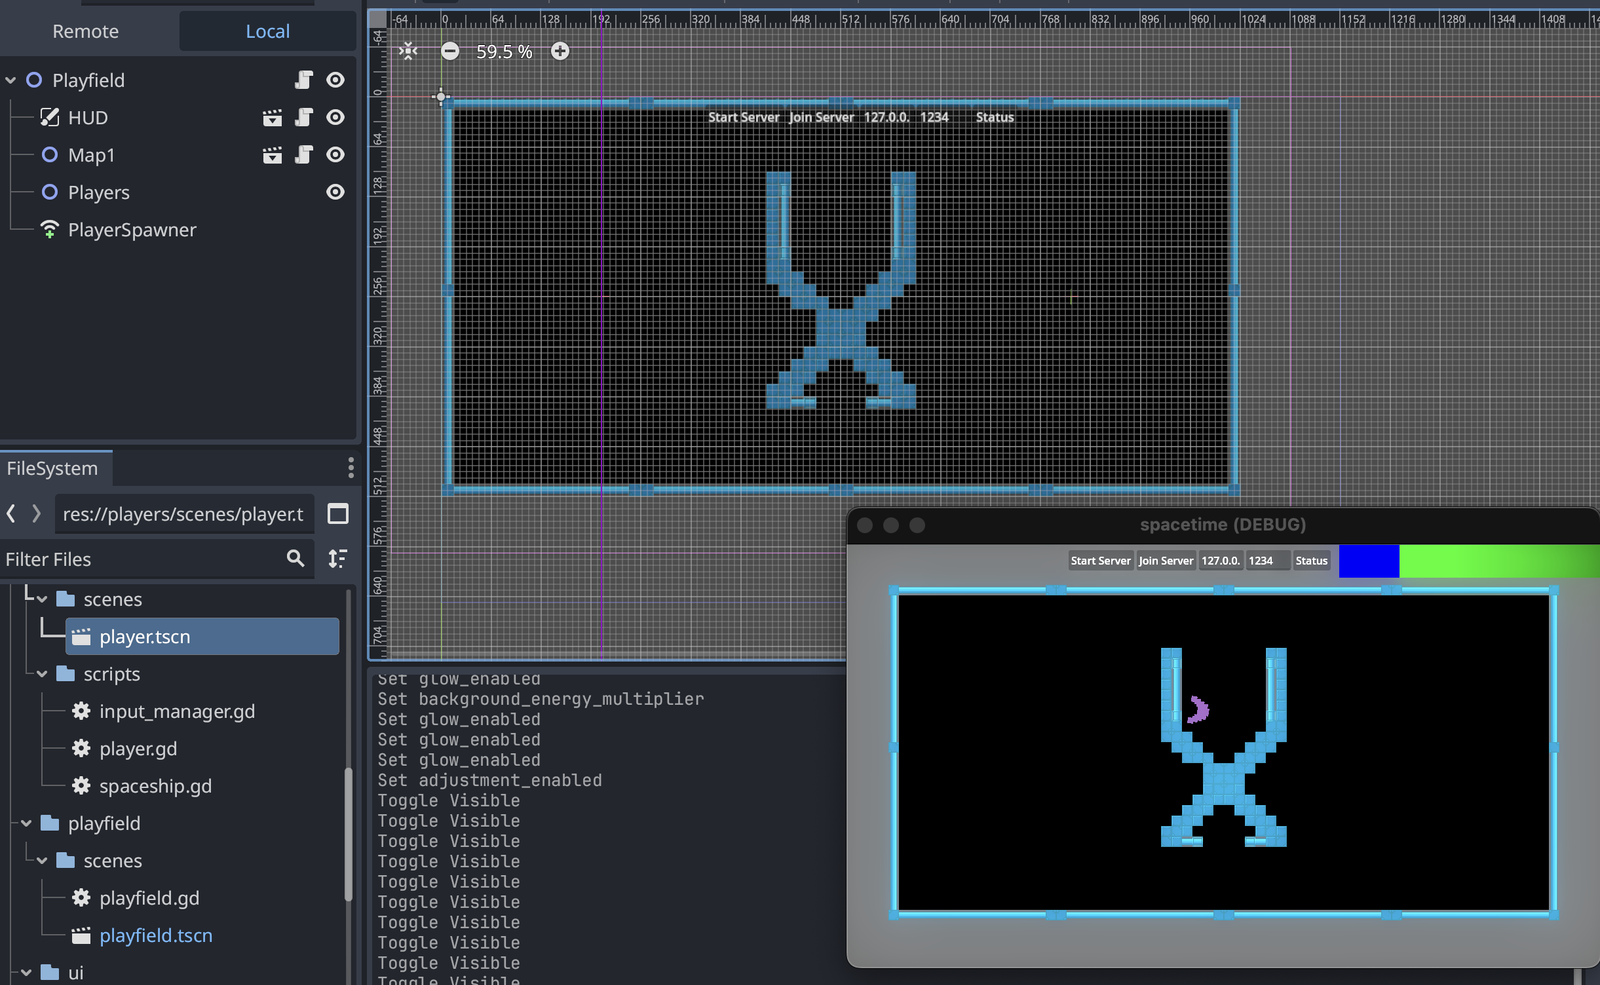
Task: Collapse the scripts folder
Action: pos(42,674)
